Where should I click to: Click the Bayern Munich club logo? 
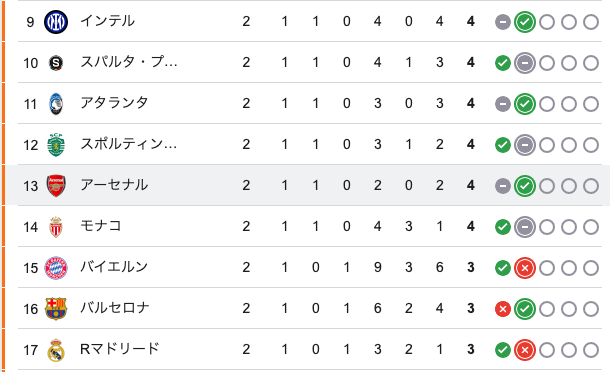tap(56, 268)
